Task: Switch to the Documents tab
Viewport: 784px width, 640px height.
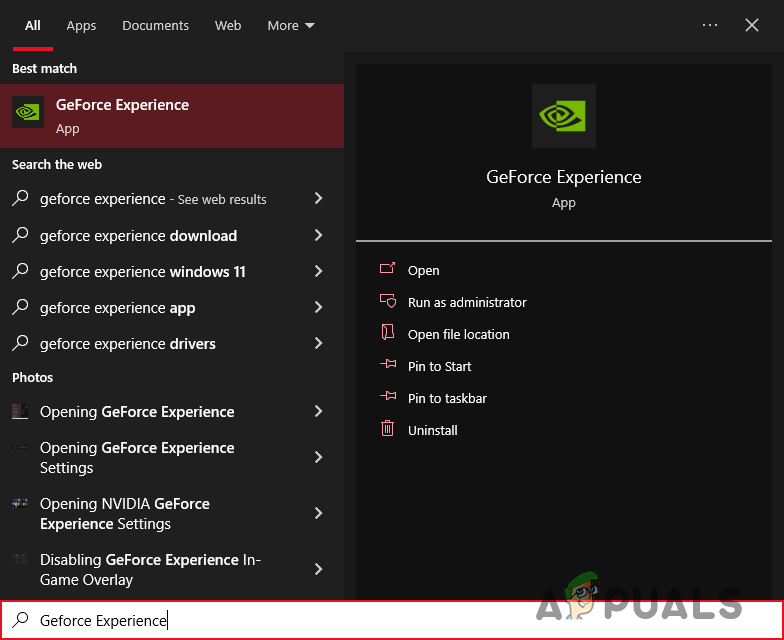Action: 156,26
